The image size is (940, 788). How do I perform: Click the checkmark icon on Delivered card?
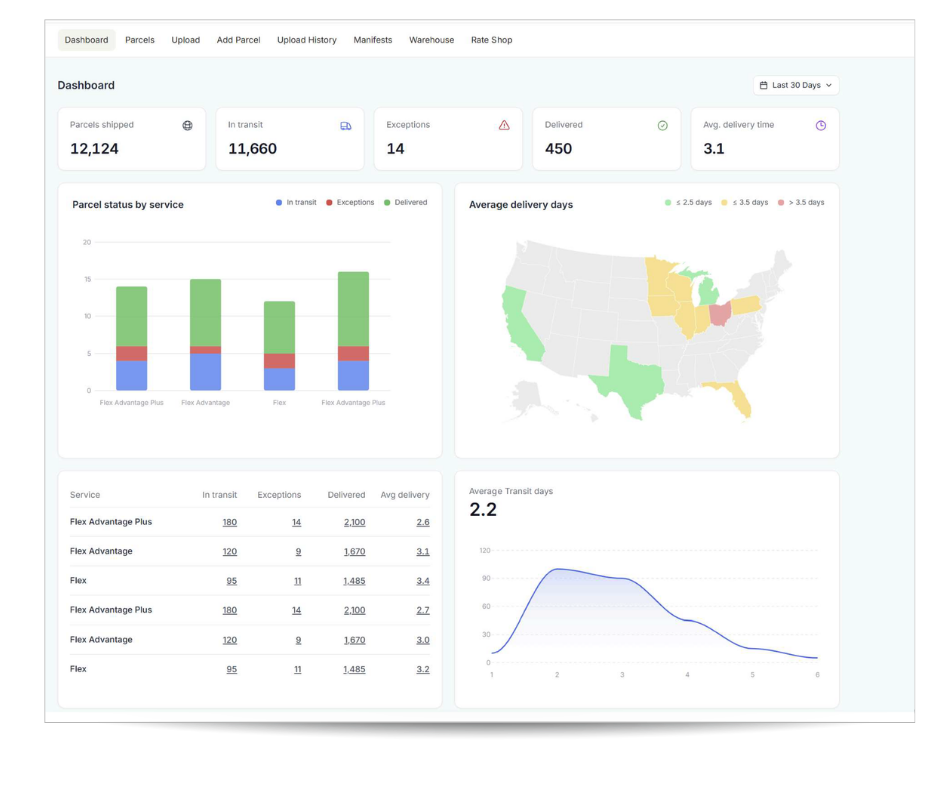(x=662, y=125)
